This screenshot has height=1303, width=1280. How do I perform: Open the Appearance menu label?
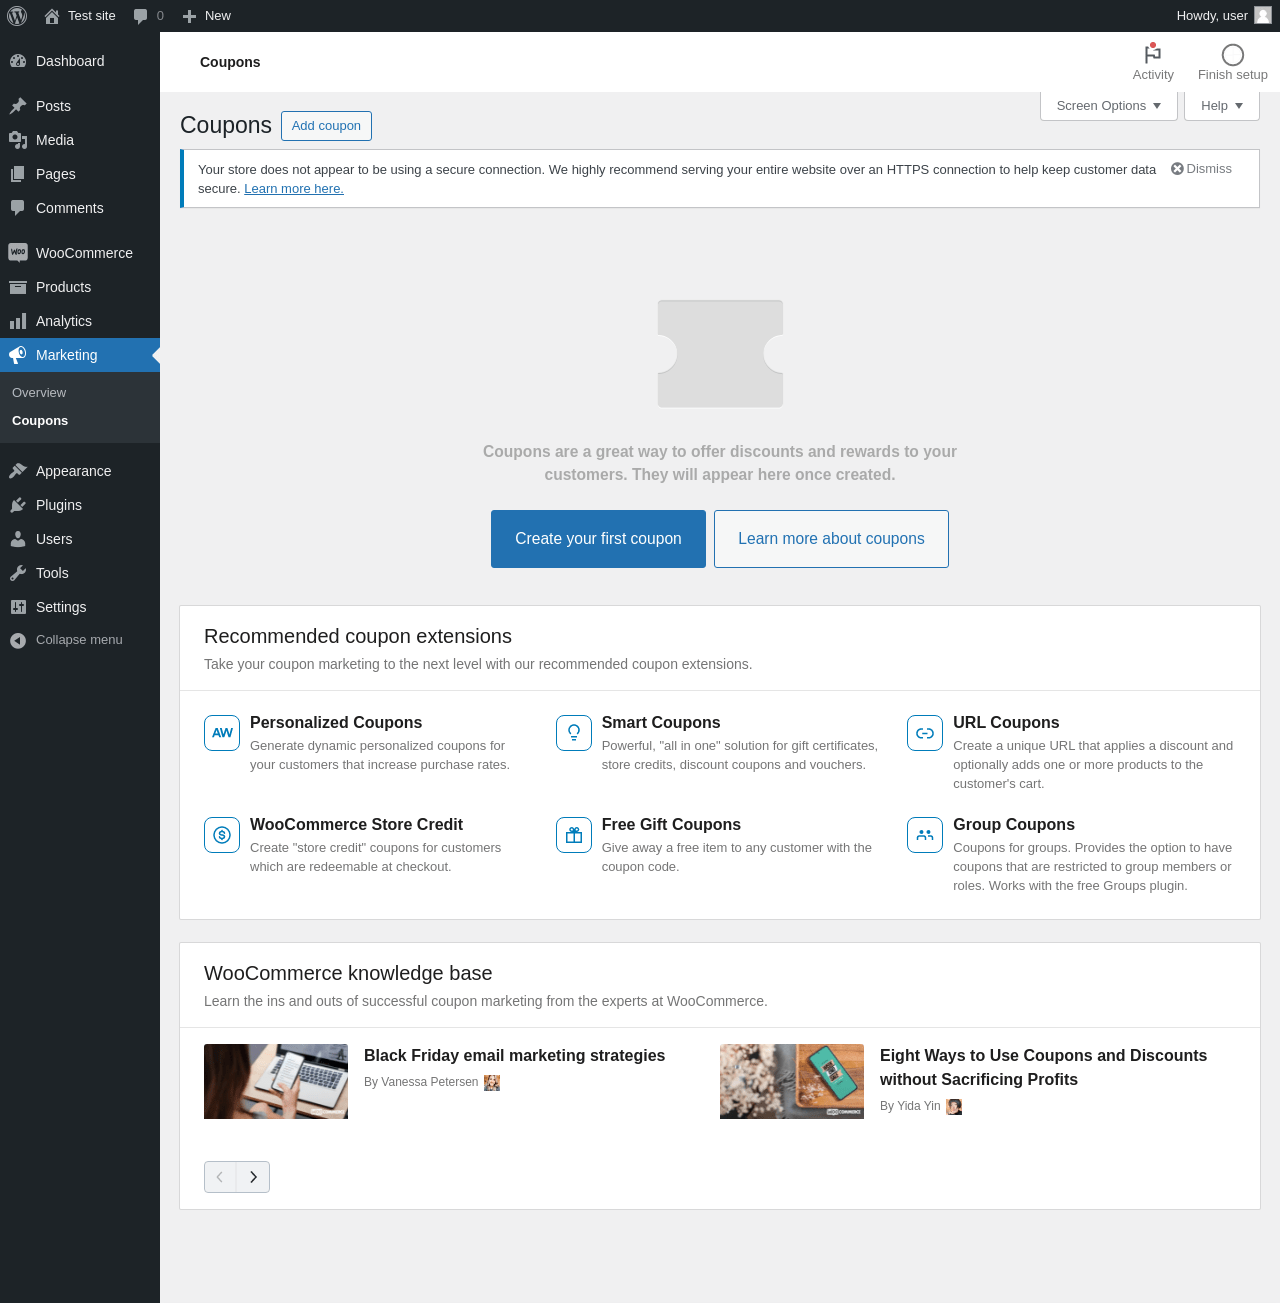tap(74, 471)
